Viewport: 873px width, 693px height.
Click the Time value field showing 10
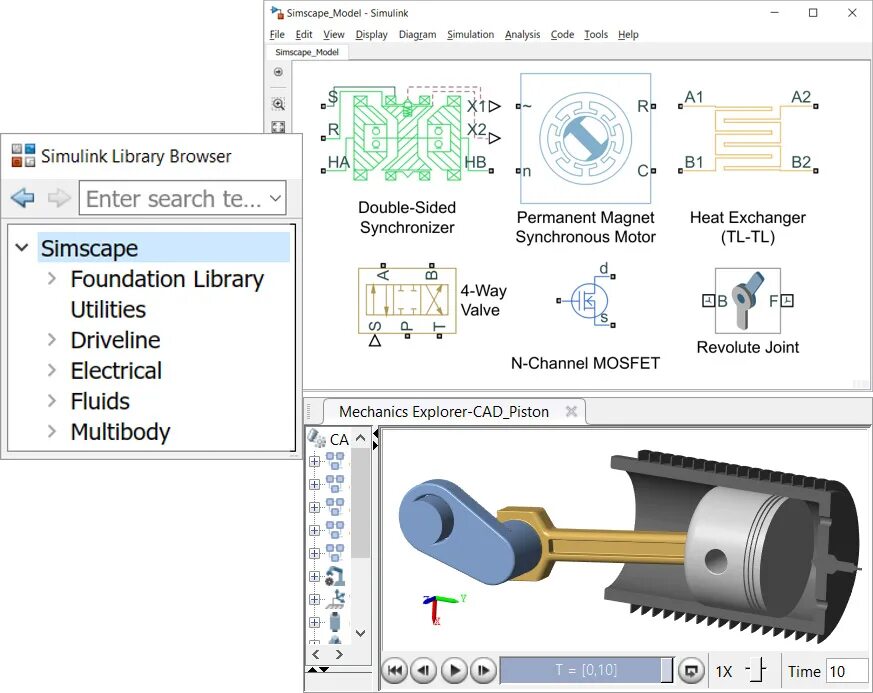tap(847, 671)
